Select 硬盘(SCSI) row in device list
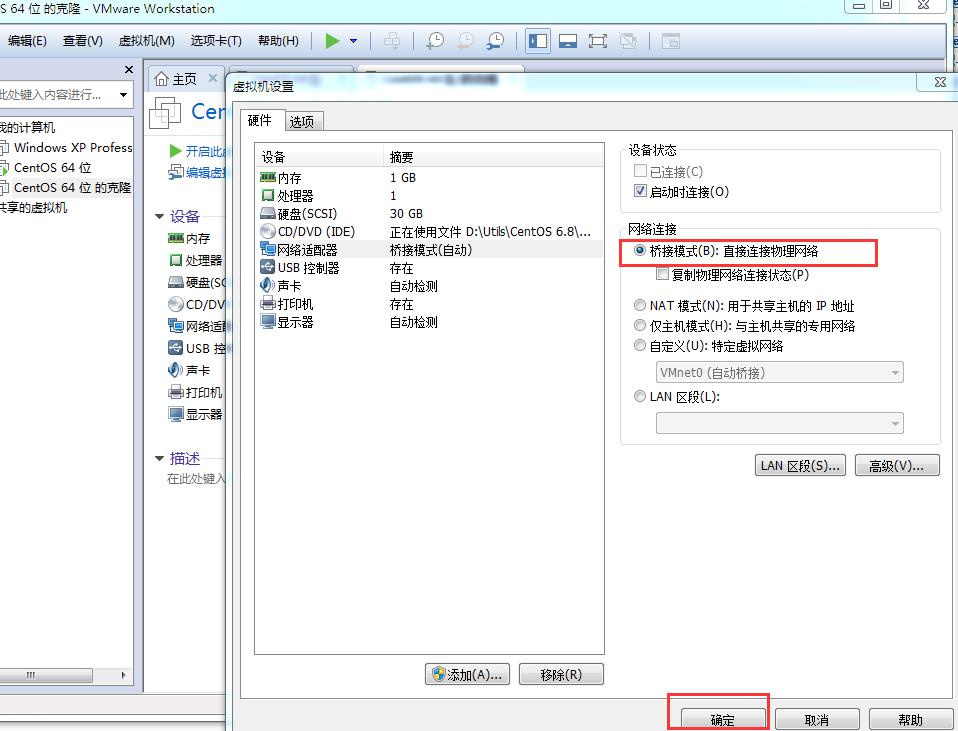Image resolution: width=958 pixels, height=731 pixels. point(429,213)
